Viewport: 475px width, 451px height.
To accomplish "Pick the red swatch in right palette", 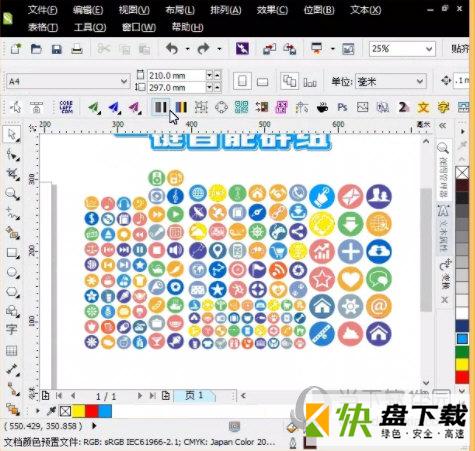I will pos(462,377).
